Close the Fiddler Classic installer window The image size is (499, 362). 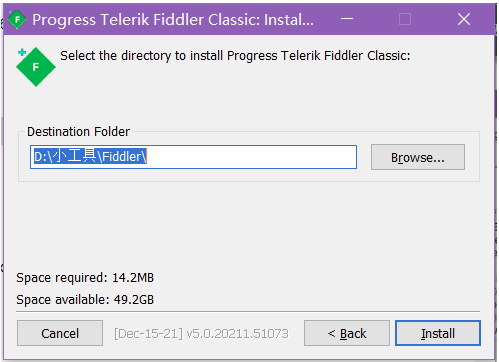click(x=464, y=19)
